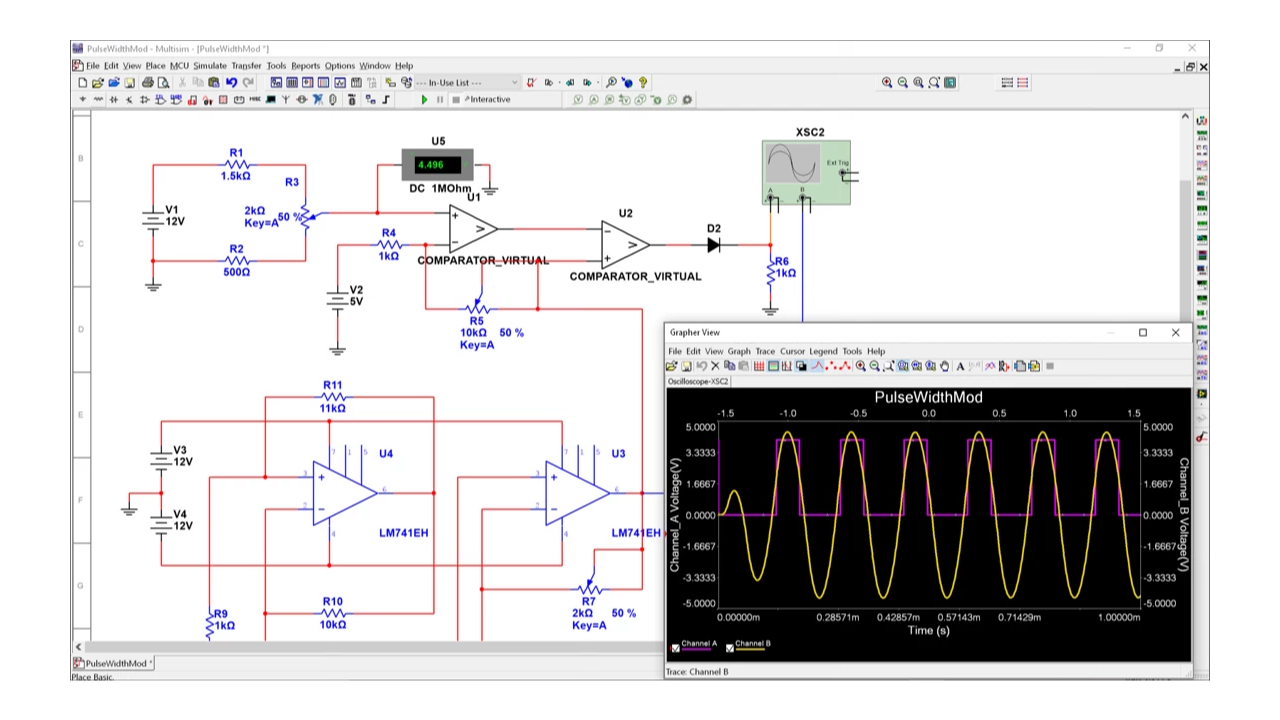
Task: Click the yellow Help question mark icon
Action: click(643, 83)
